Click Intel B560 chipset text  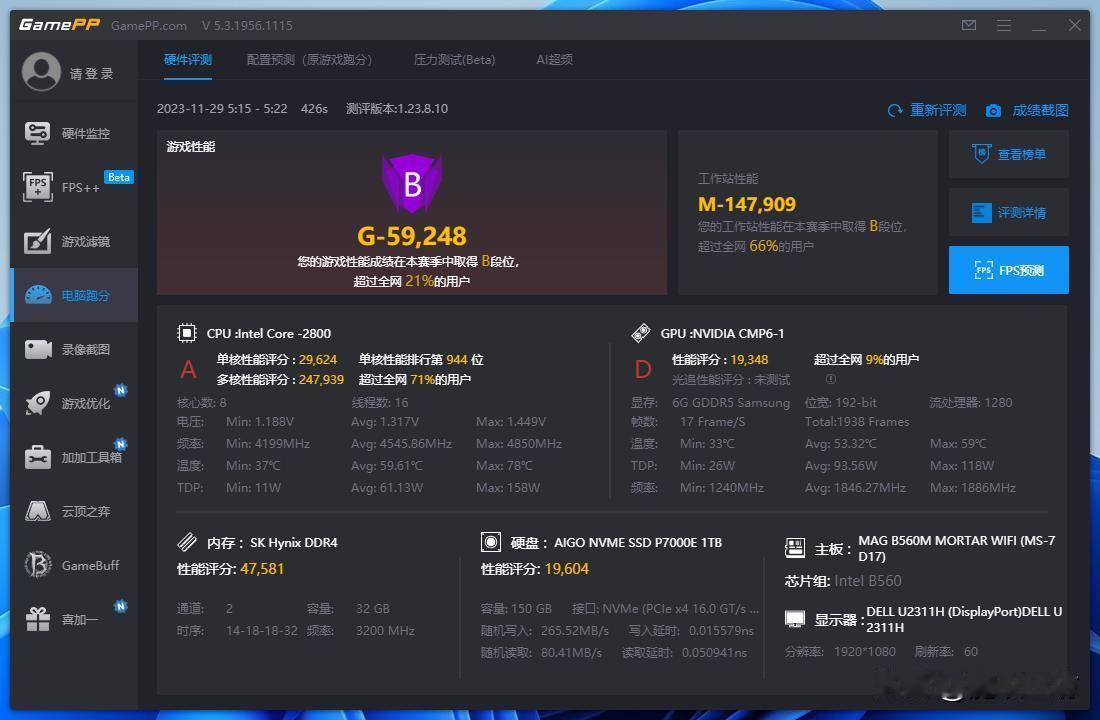tap(868, 581)
